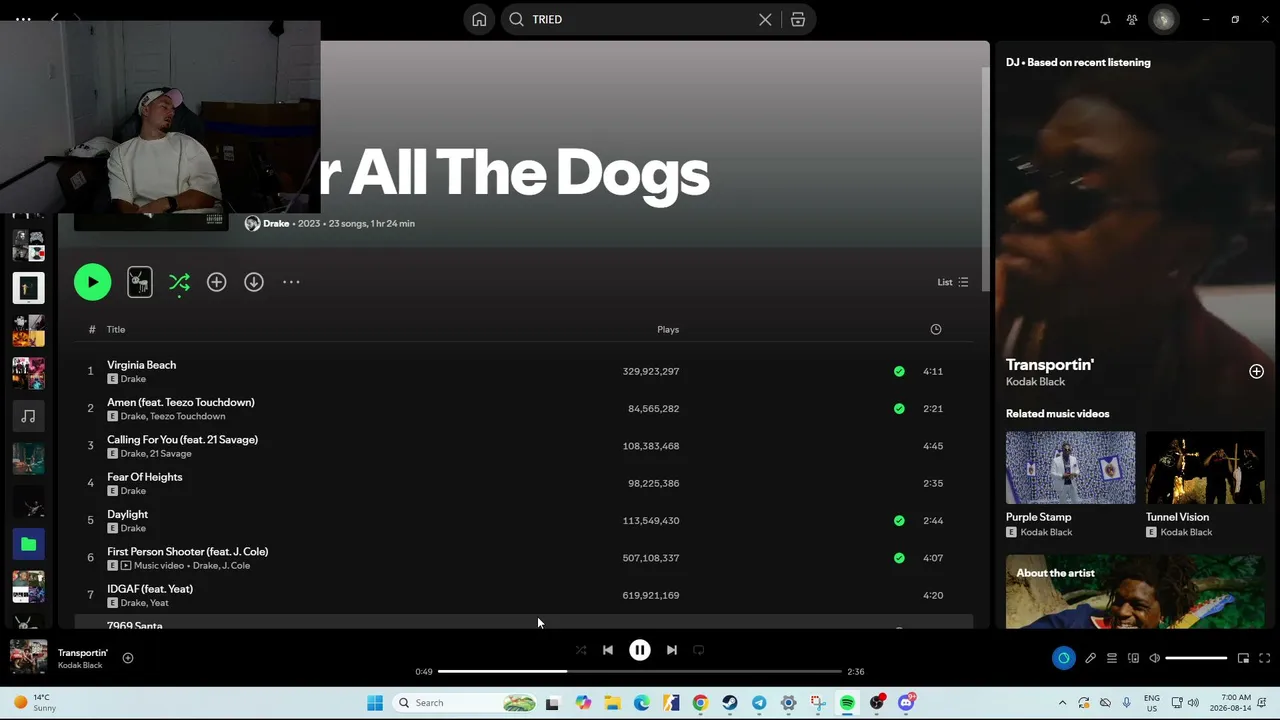Open J. Cole artist link in track 6
The width and height of the screenshot is (1280, 720).
click(x=236, y=566)
